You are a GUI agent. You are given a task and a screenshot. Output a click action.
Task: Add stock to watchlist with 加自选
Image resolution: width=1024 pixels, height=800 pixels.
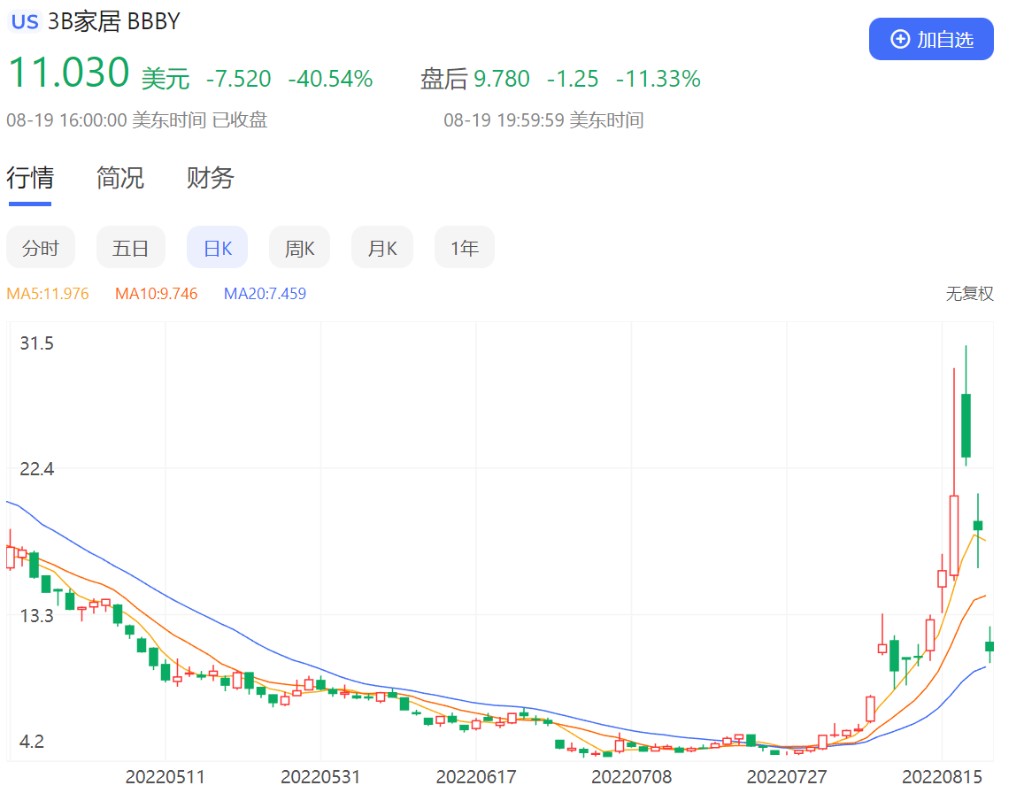click(931, 39)
